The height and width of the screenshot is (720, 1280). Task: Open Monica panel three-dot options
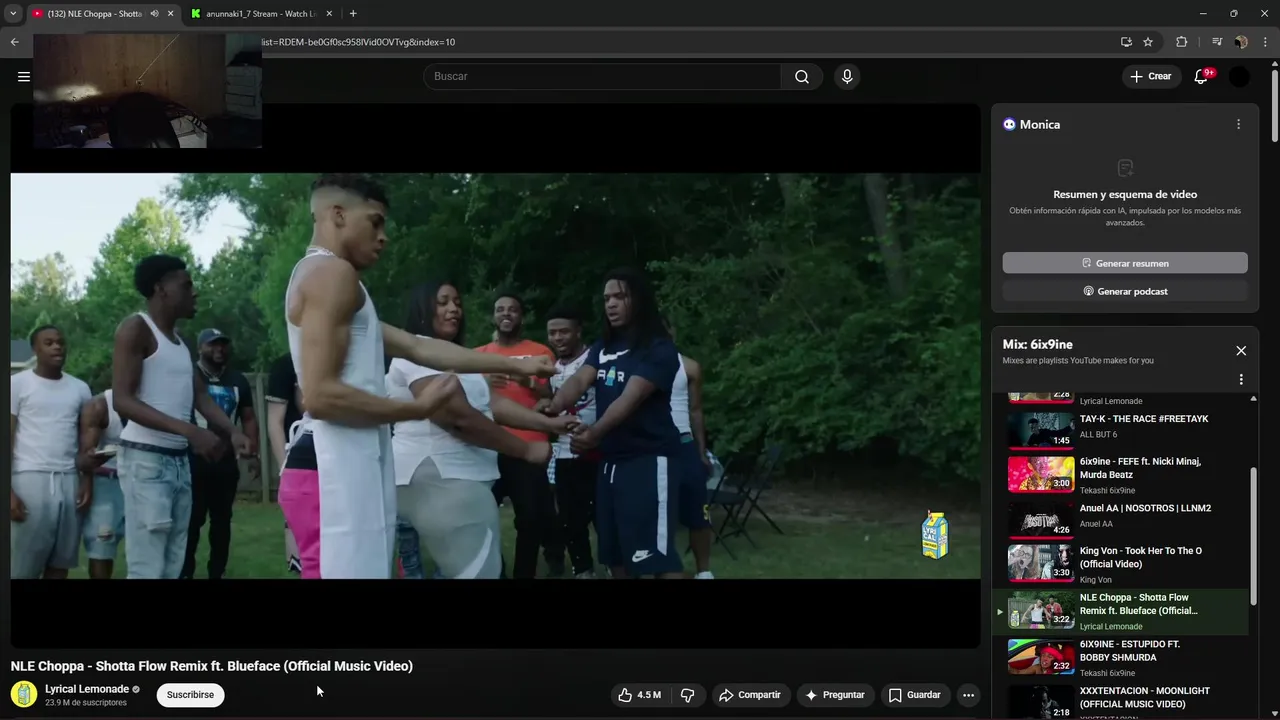(x=1238, y=124)
